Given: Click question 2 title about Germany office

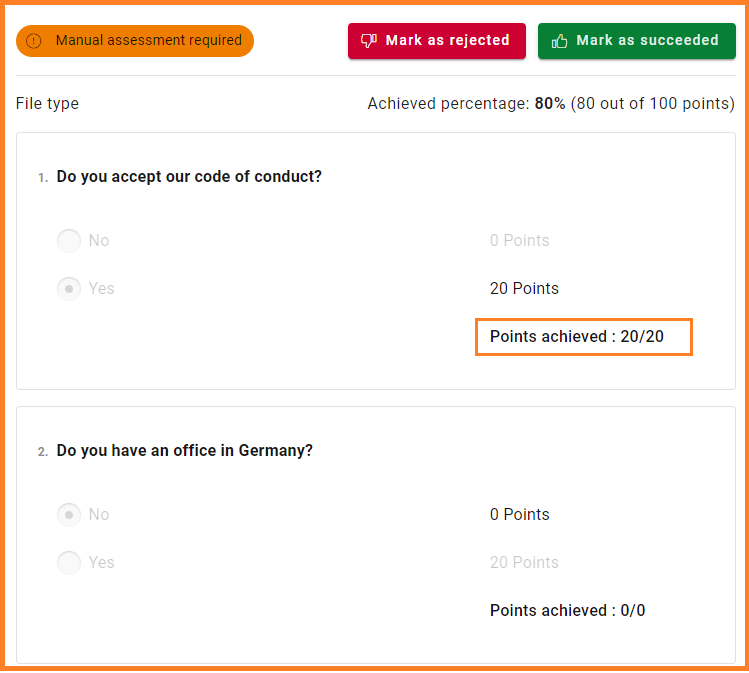Looking at the screenshot, I should pos(184,451).
